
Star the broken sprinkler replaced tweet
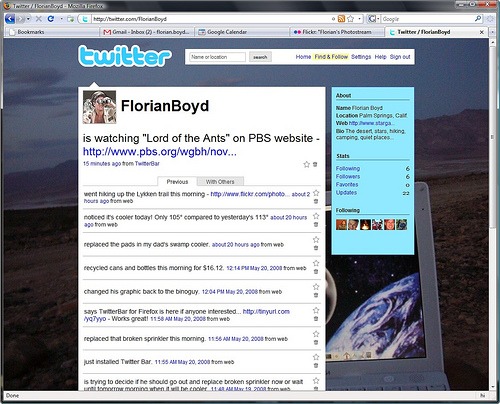[x=316, y=334]
